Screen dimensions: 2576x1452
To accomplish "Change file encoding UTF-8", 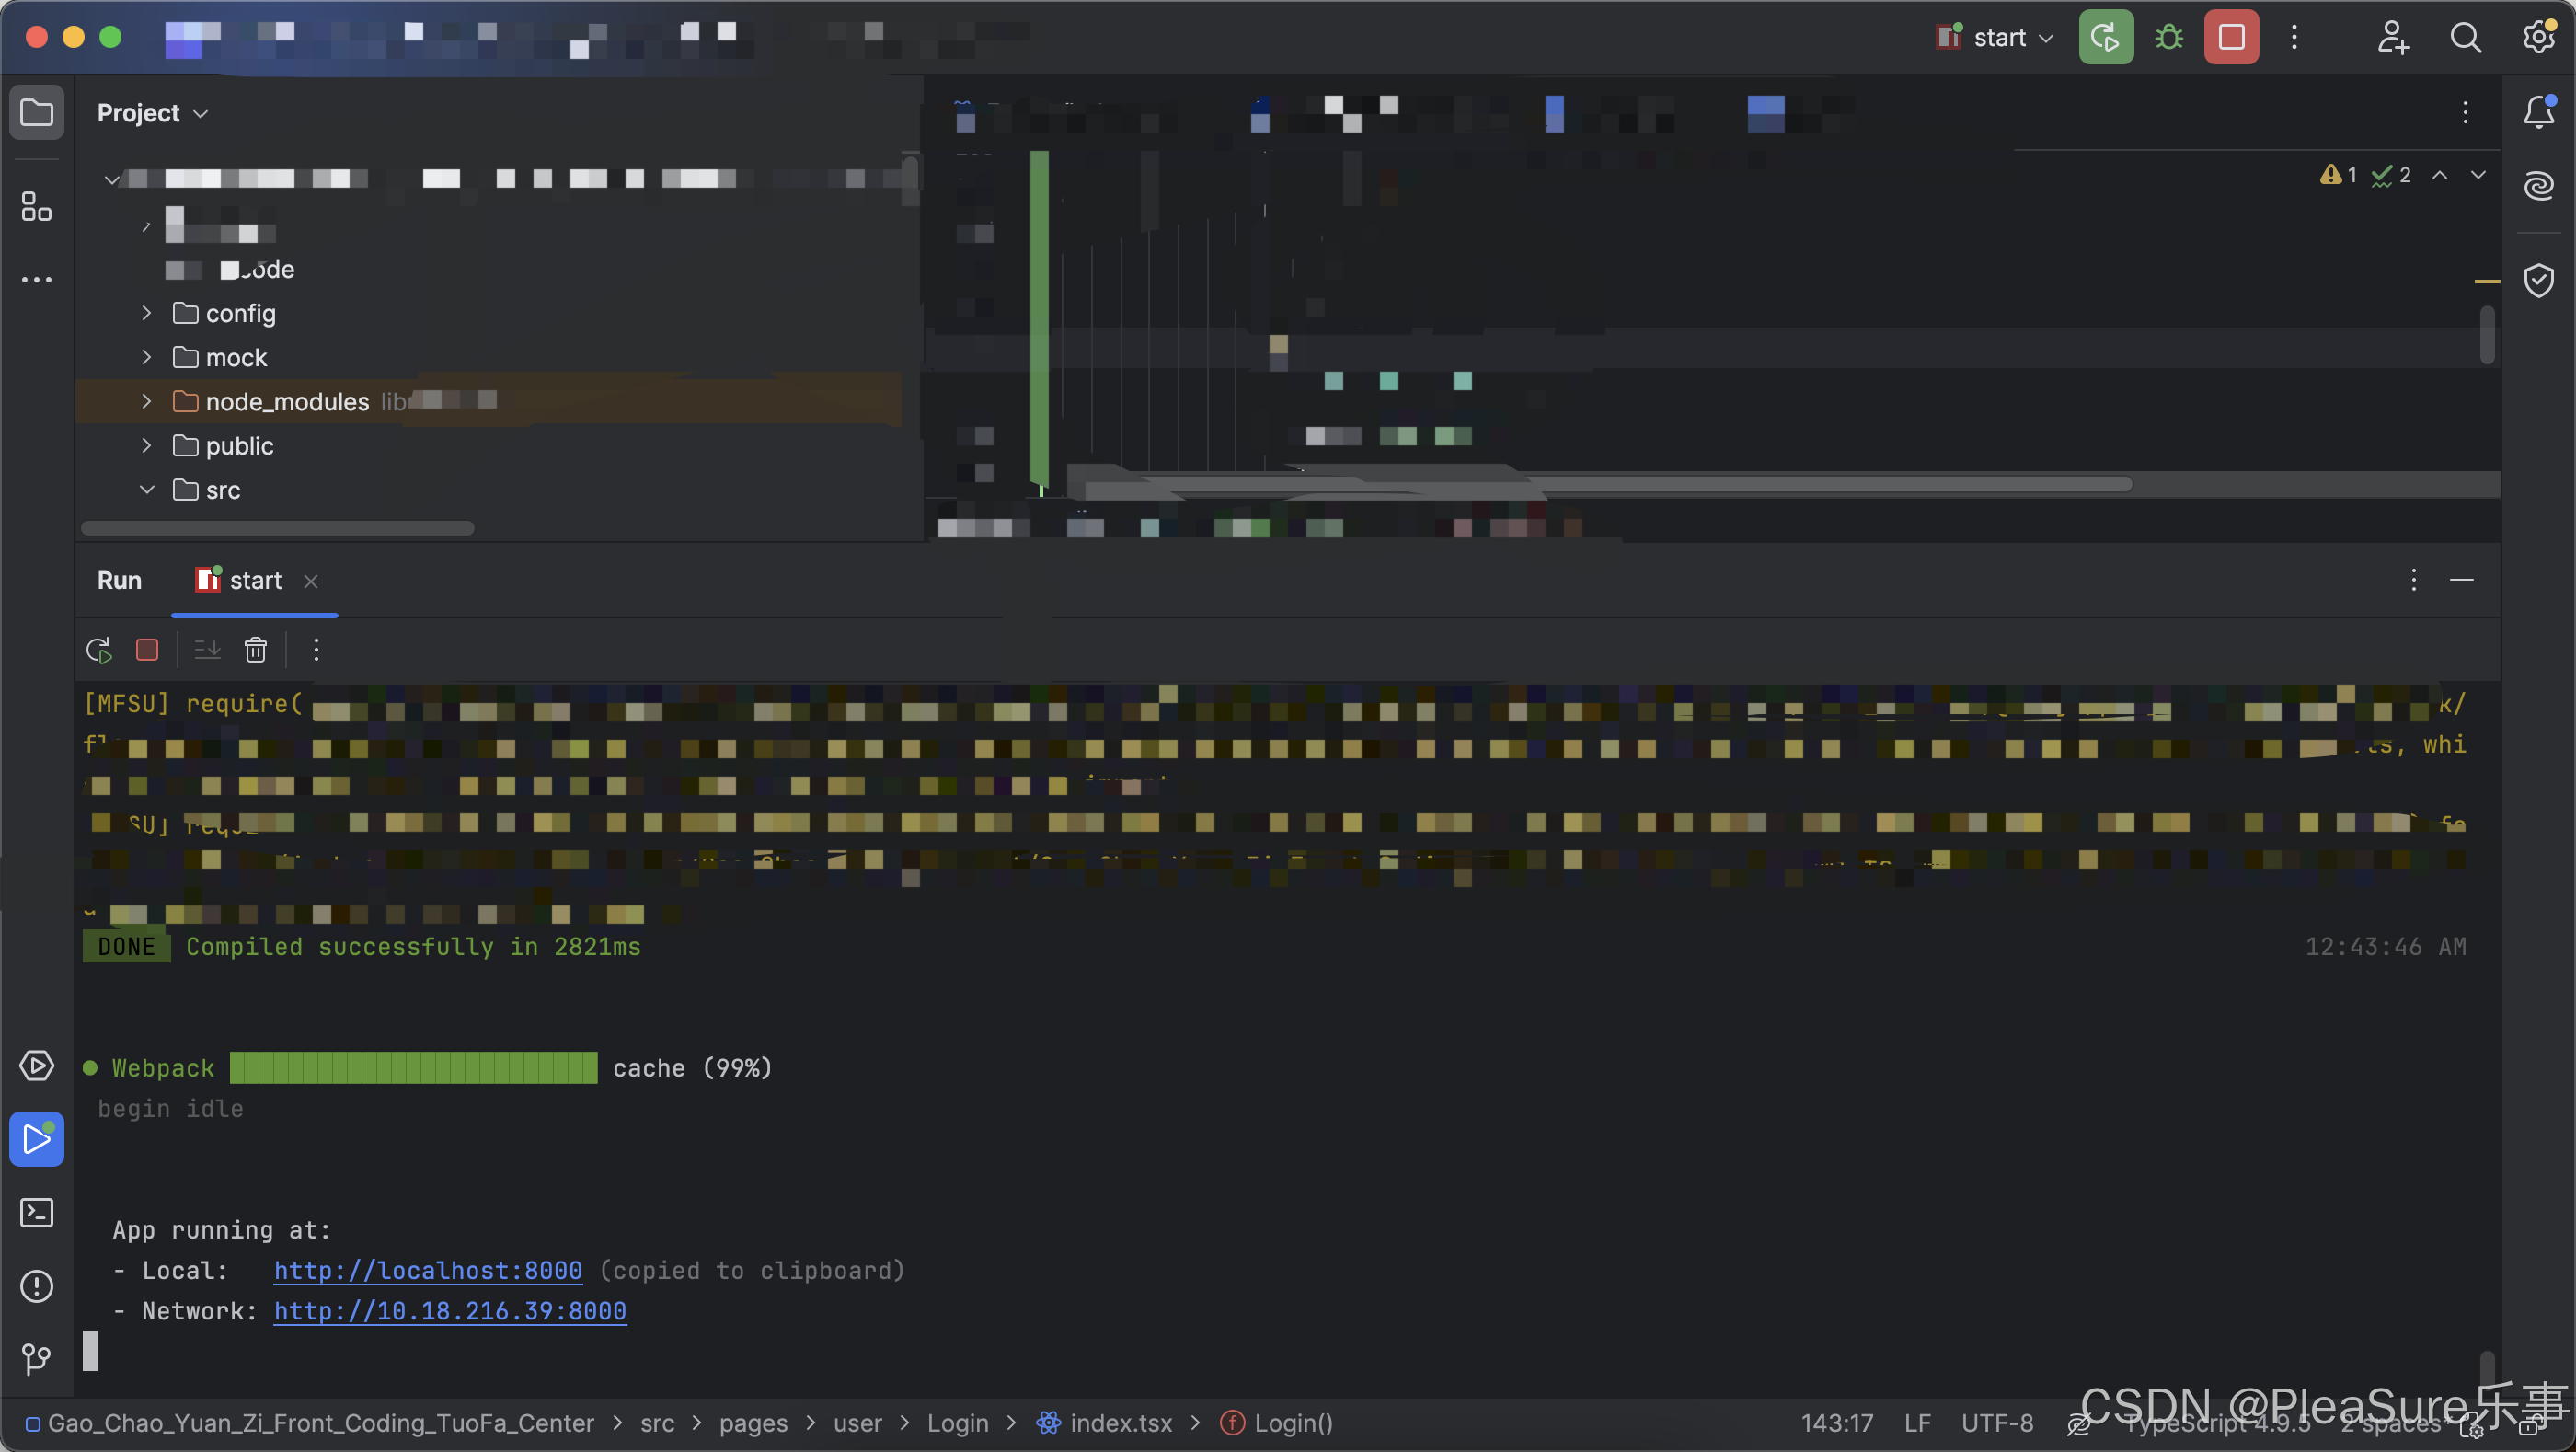I will coord(1997,1423).
